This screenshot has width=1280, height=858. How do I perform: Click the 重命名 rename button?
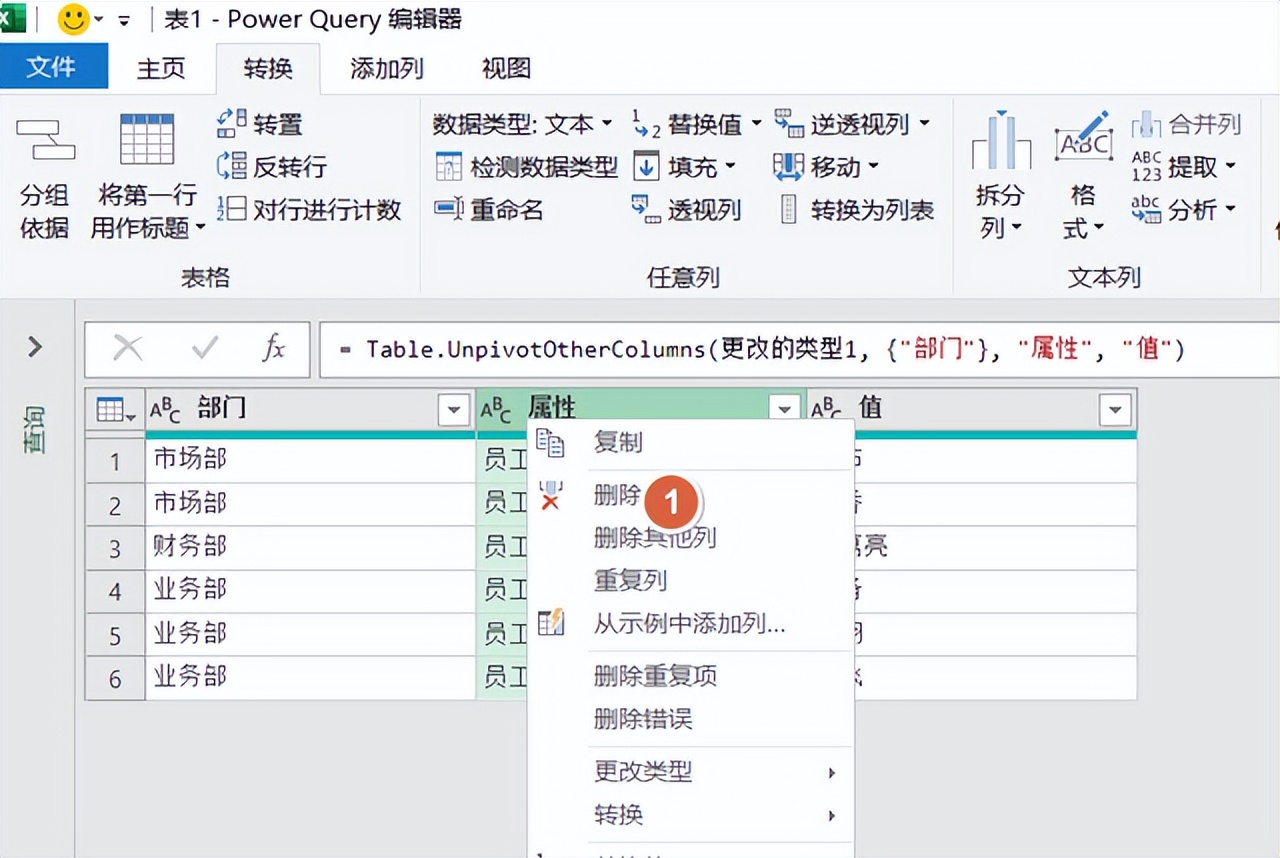click(x=489, y=210)
